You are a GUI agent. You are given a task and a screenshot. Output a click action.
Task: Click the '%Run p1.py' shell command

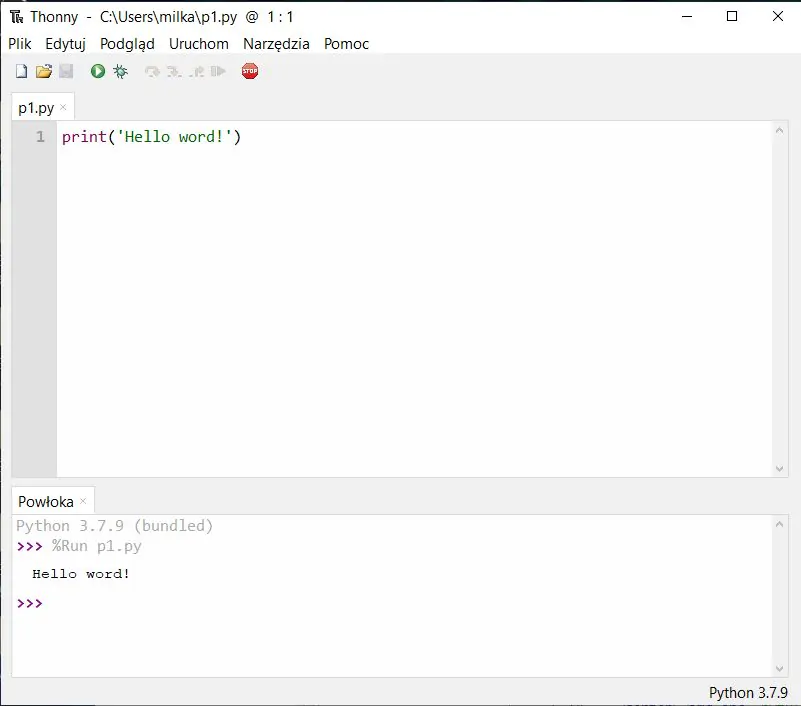point(97,546)
